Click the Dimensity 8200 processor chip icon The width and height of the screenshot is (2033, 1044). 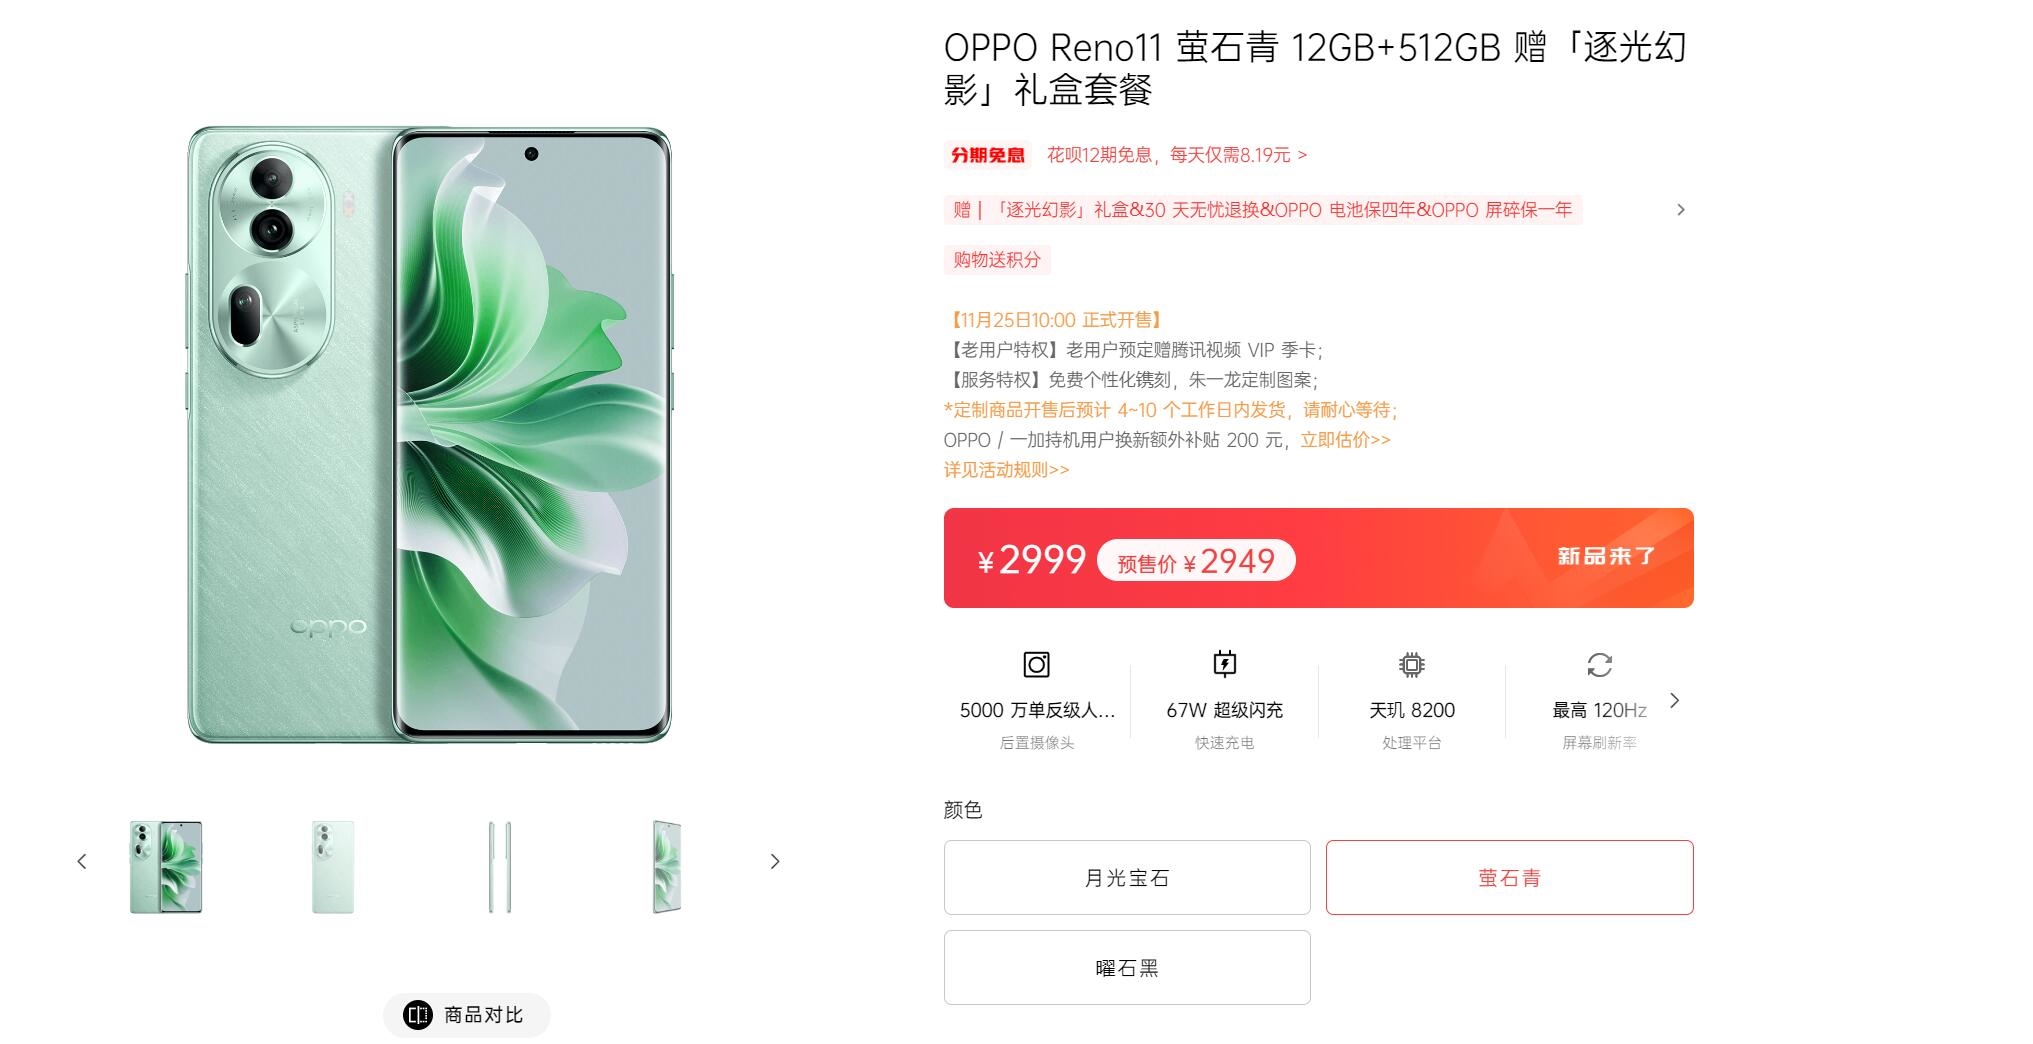pyautogui.click(x=1411, y=665)
